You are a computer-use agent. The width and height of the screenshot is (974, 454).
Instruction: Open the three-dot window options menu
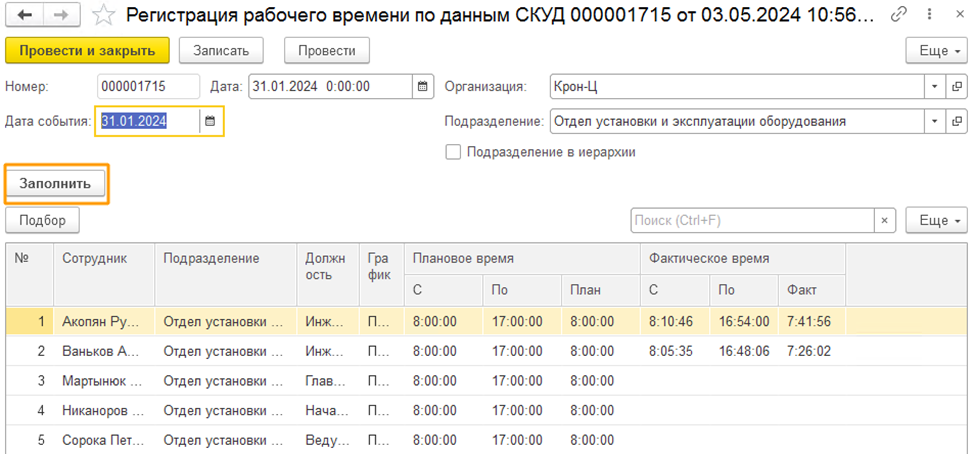click(x=925, y=16)
